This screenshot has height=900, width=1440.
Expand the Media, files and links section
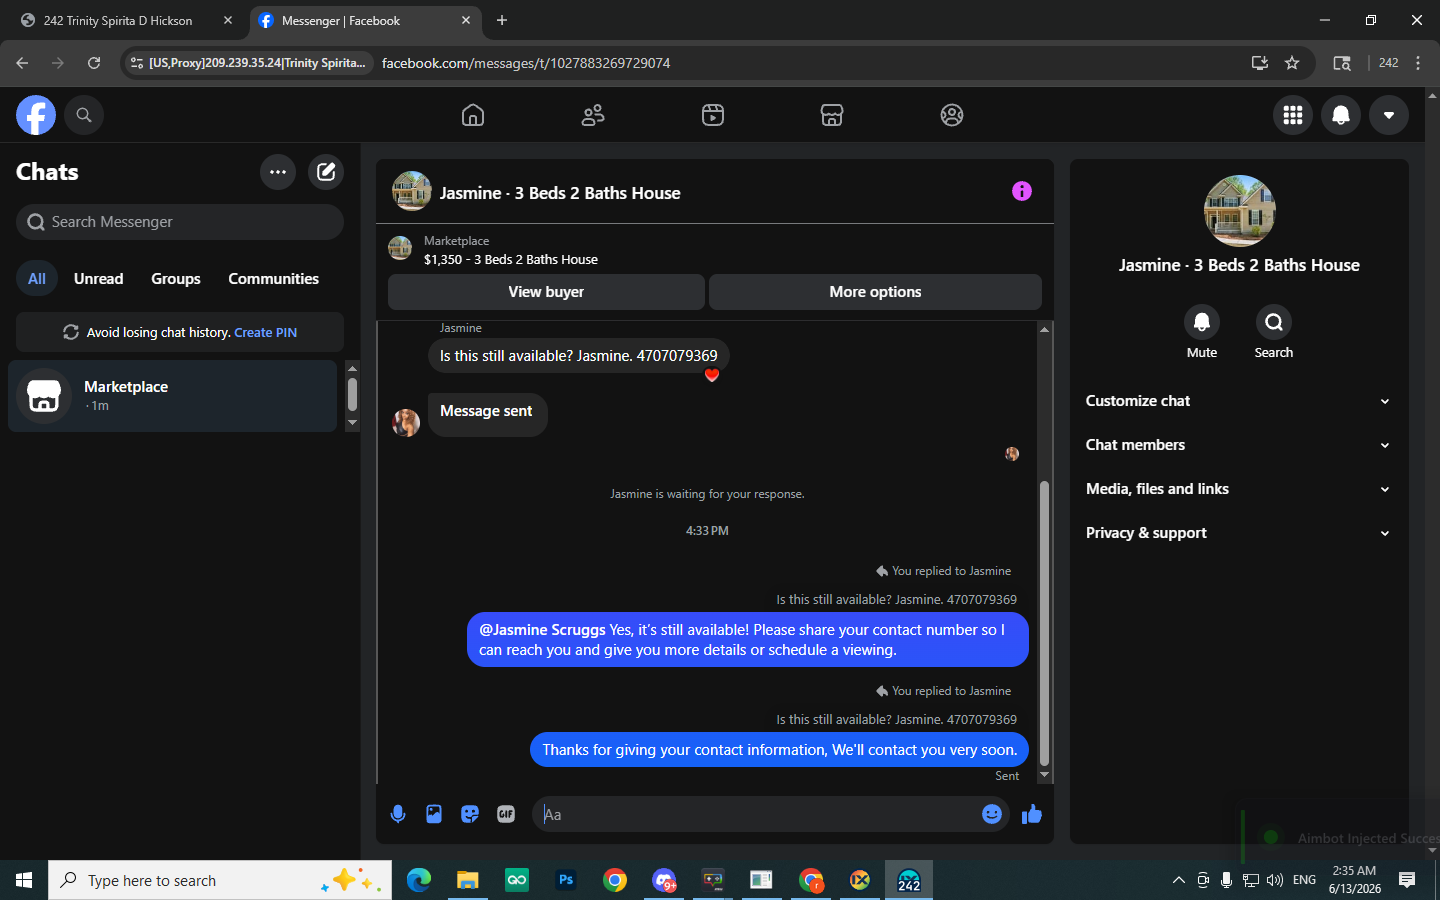click(x=1239, y=489)
